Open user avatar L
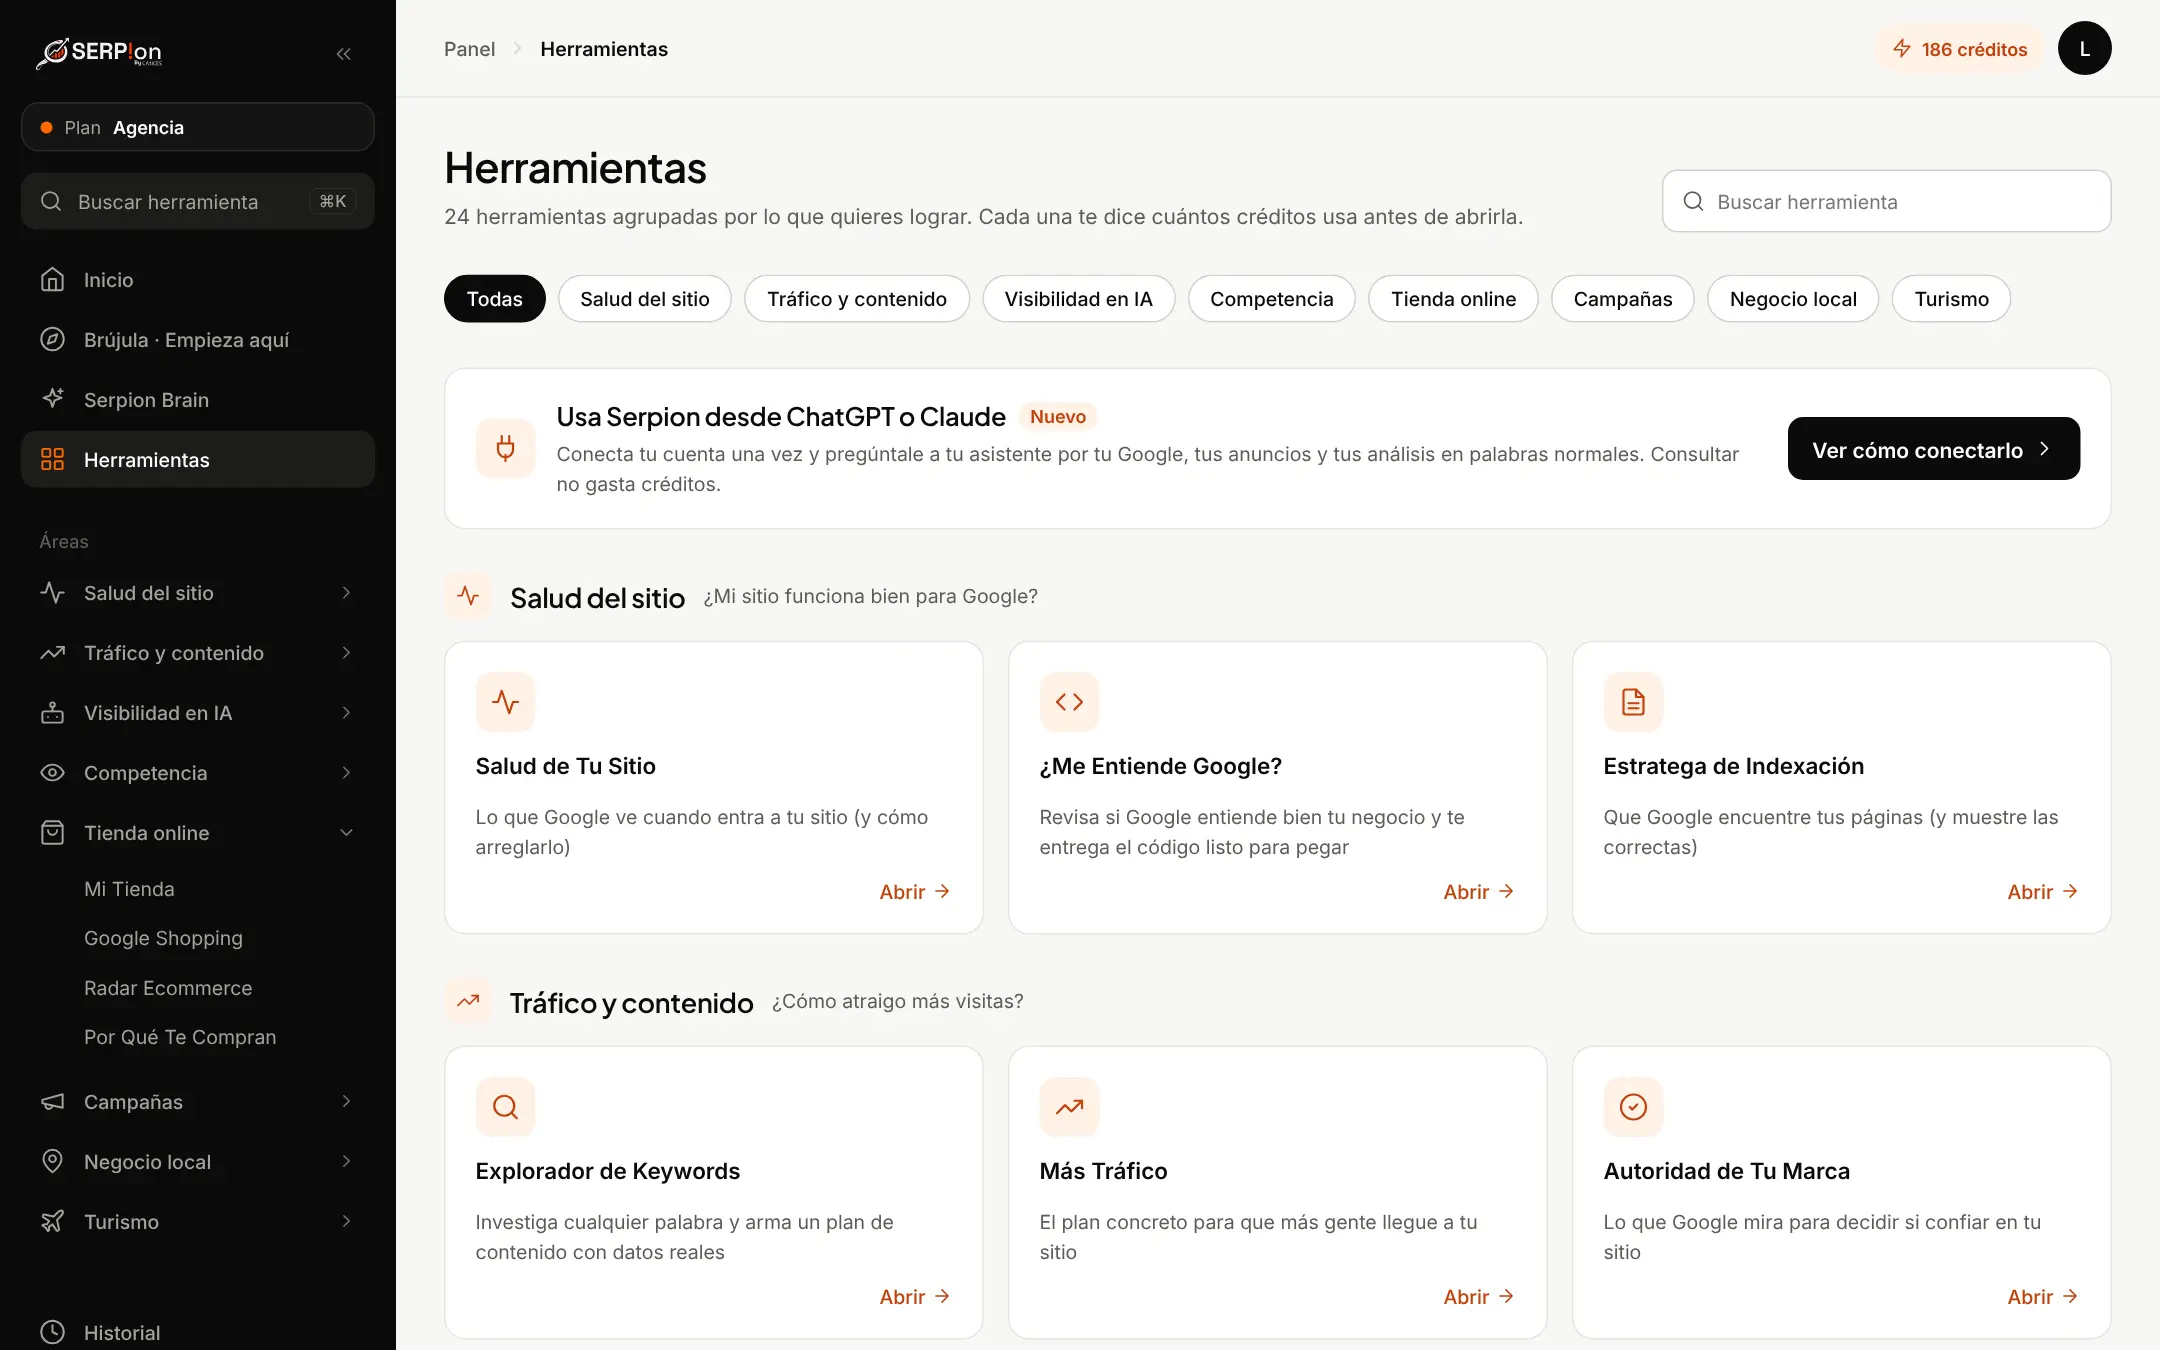Viewport: 2160px width, 1350px height. tap(2084, 48)
